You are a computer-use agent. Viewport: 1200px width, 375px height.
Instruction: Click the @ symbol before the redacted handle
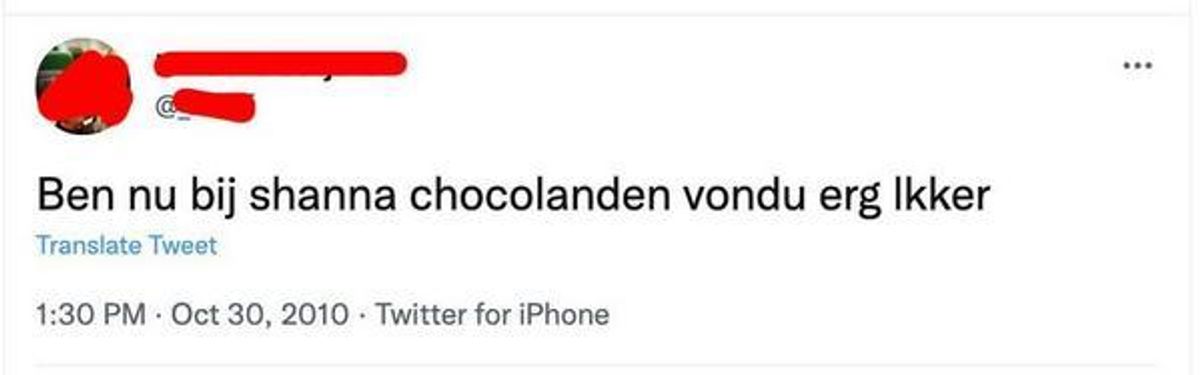pos(163,108)
